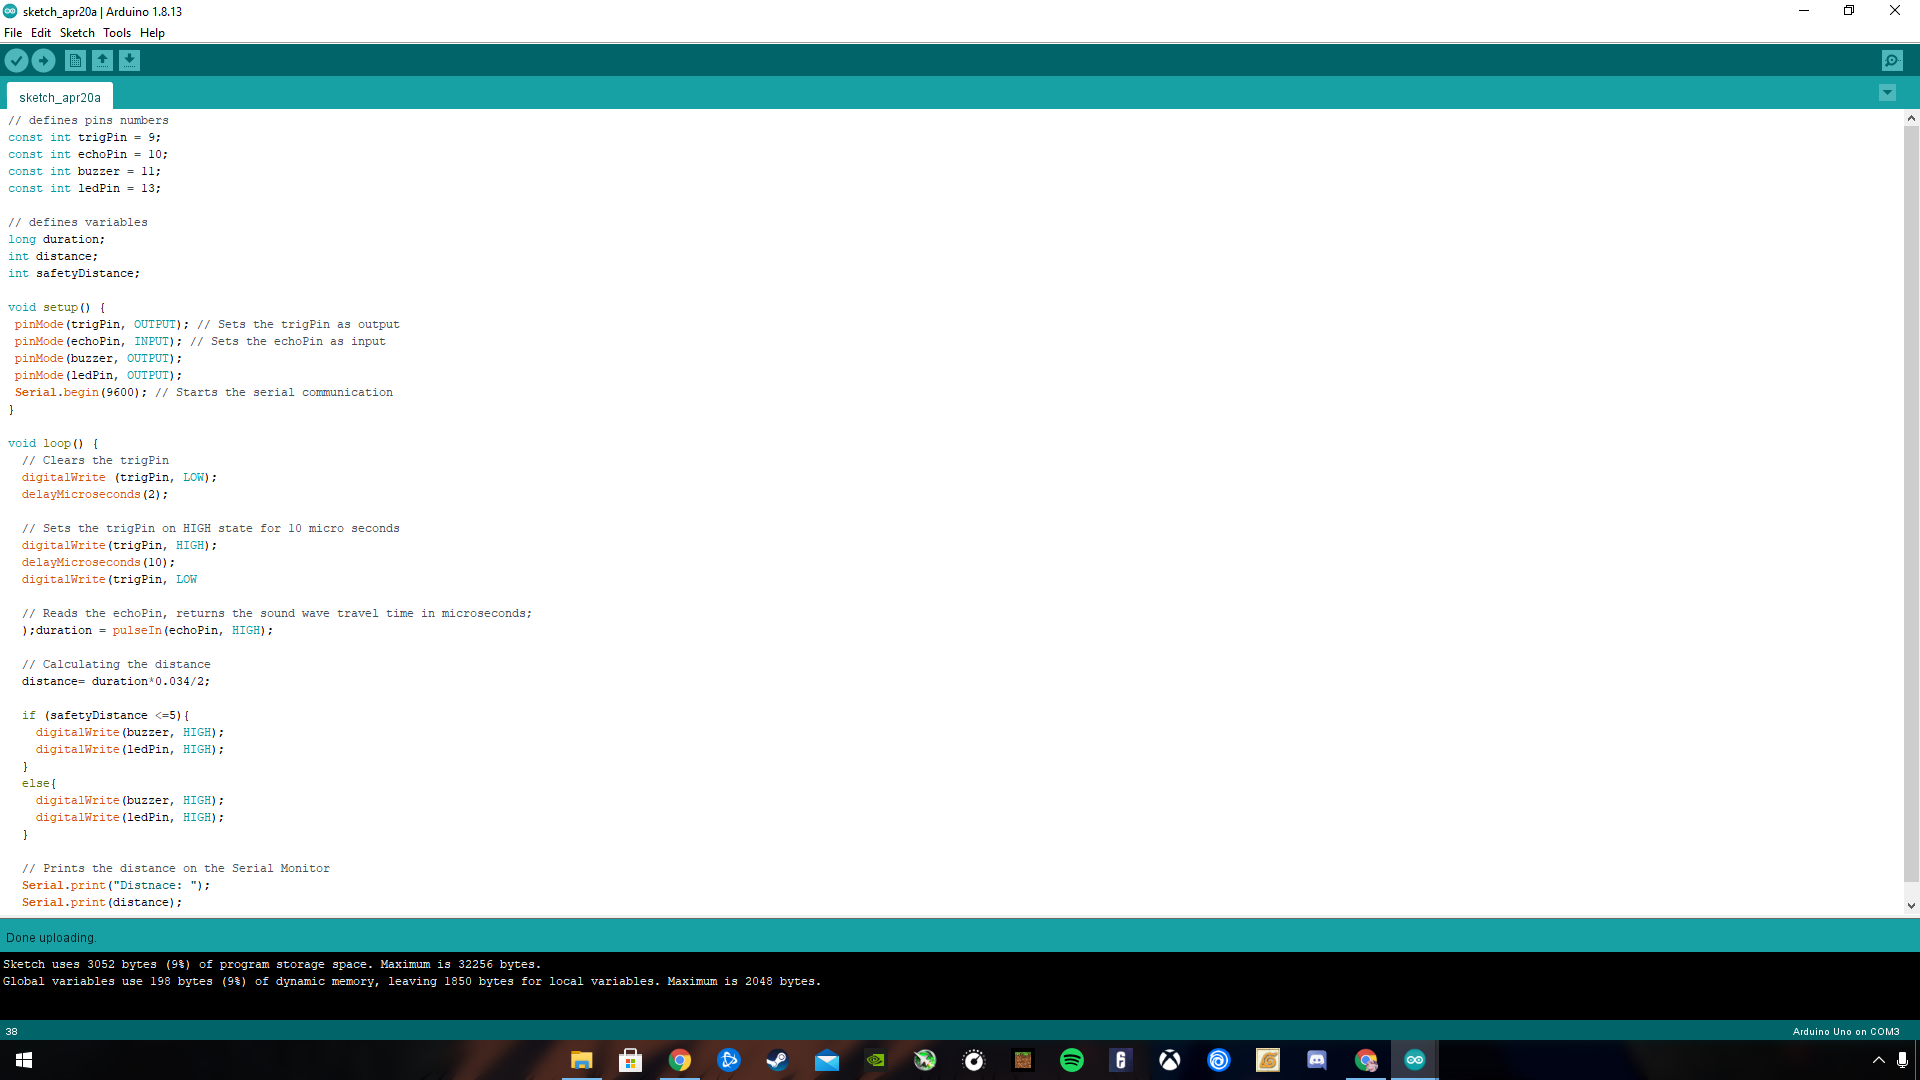Image resolution: width=1920 pixels, height=1080 pixels.
Task: Click scrollbar up arrow in code editor
Action: (x=1911, y=118)
